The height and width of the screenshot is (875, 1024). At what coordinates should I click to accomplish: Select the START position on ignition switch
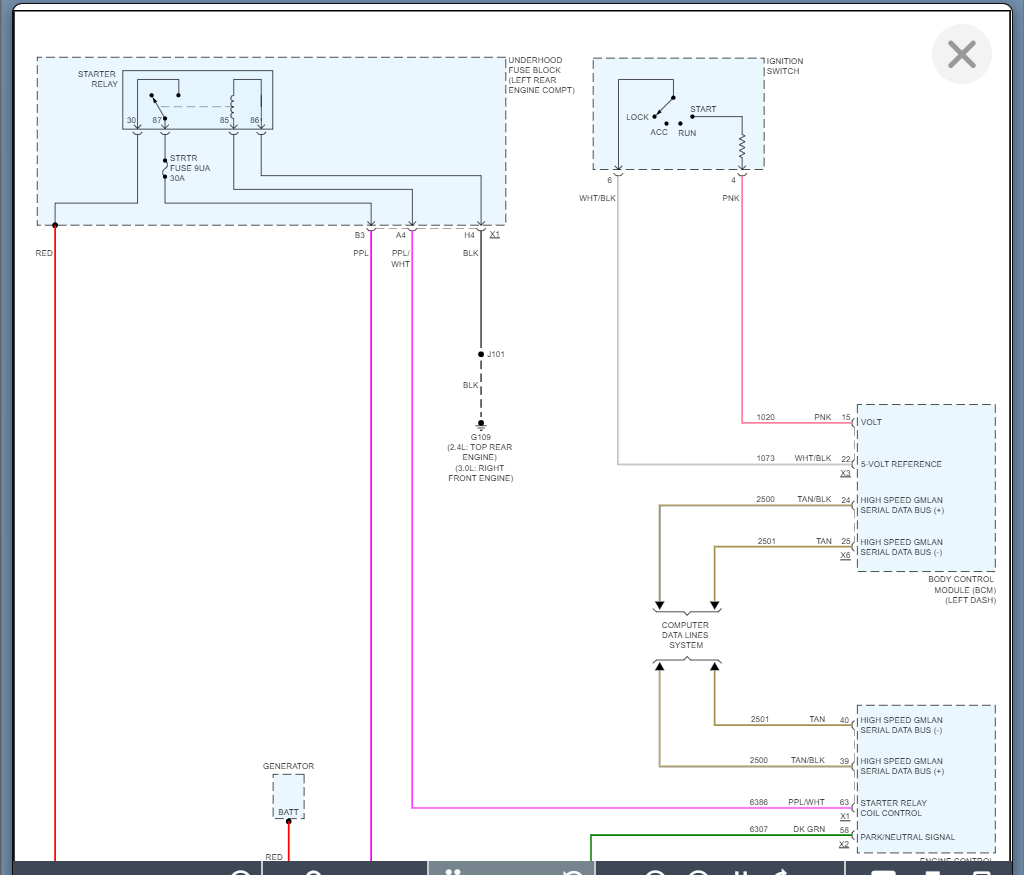tap(703, 109)
